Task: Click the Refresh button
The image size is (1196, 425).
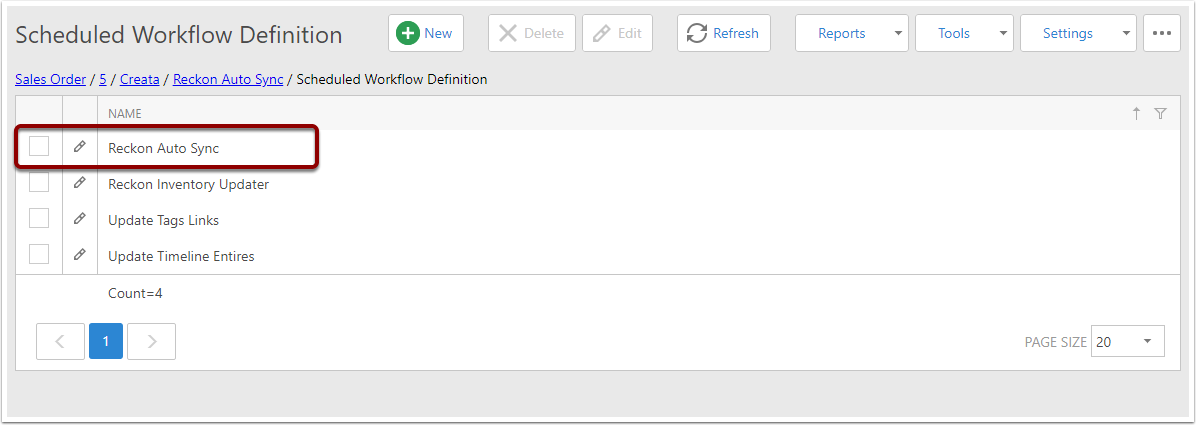Action: tap(724, 34)
